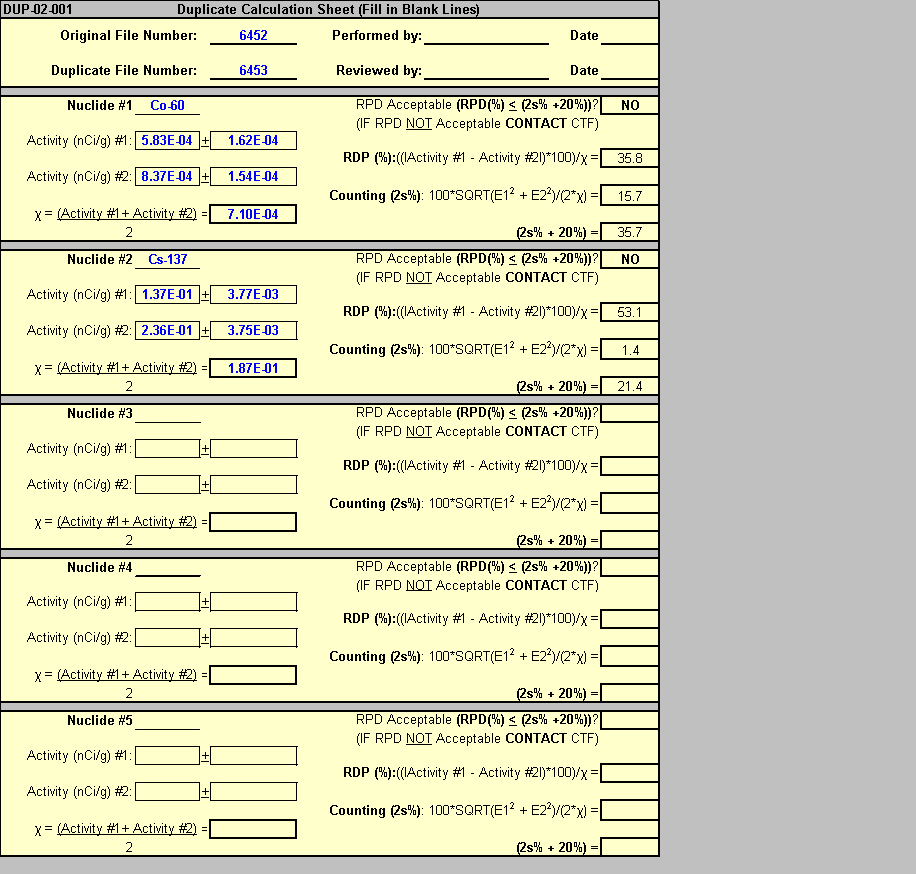The image size is (916, 874).
Task: Click the blank Nuclide #3 name line
Action: pyautogui.click(x=168, y=414)
